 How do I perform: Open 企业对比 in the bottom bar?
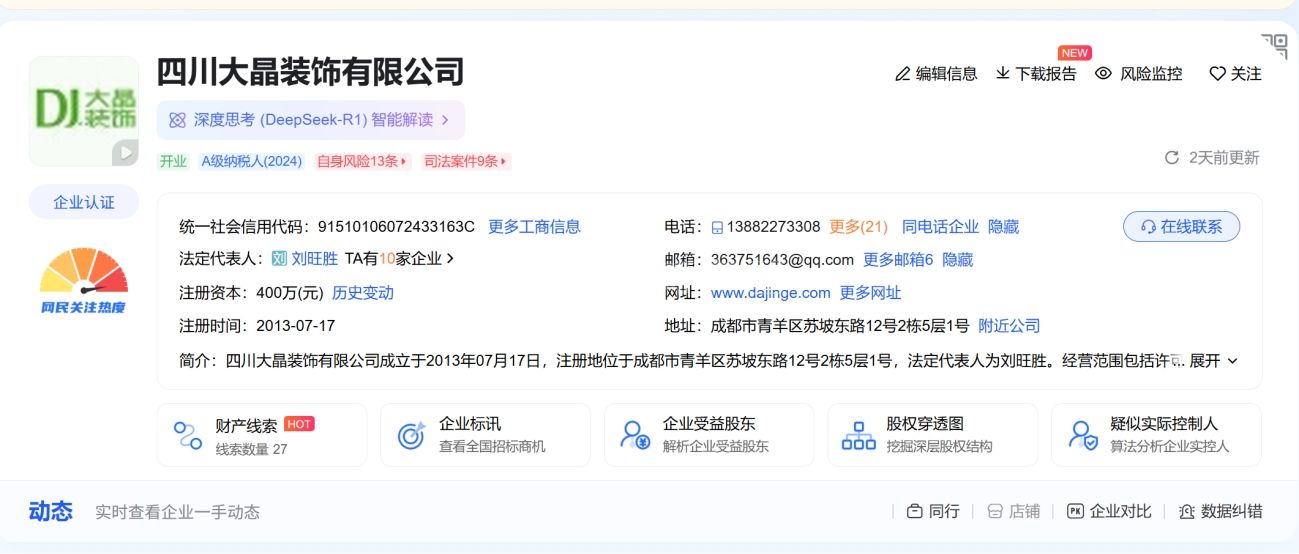[x=1109, y=511]
